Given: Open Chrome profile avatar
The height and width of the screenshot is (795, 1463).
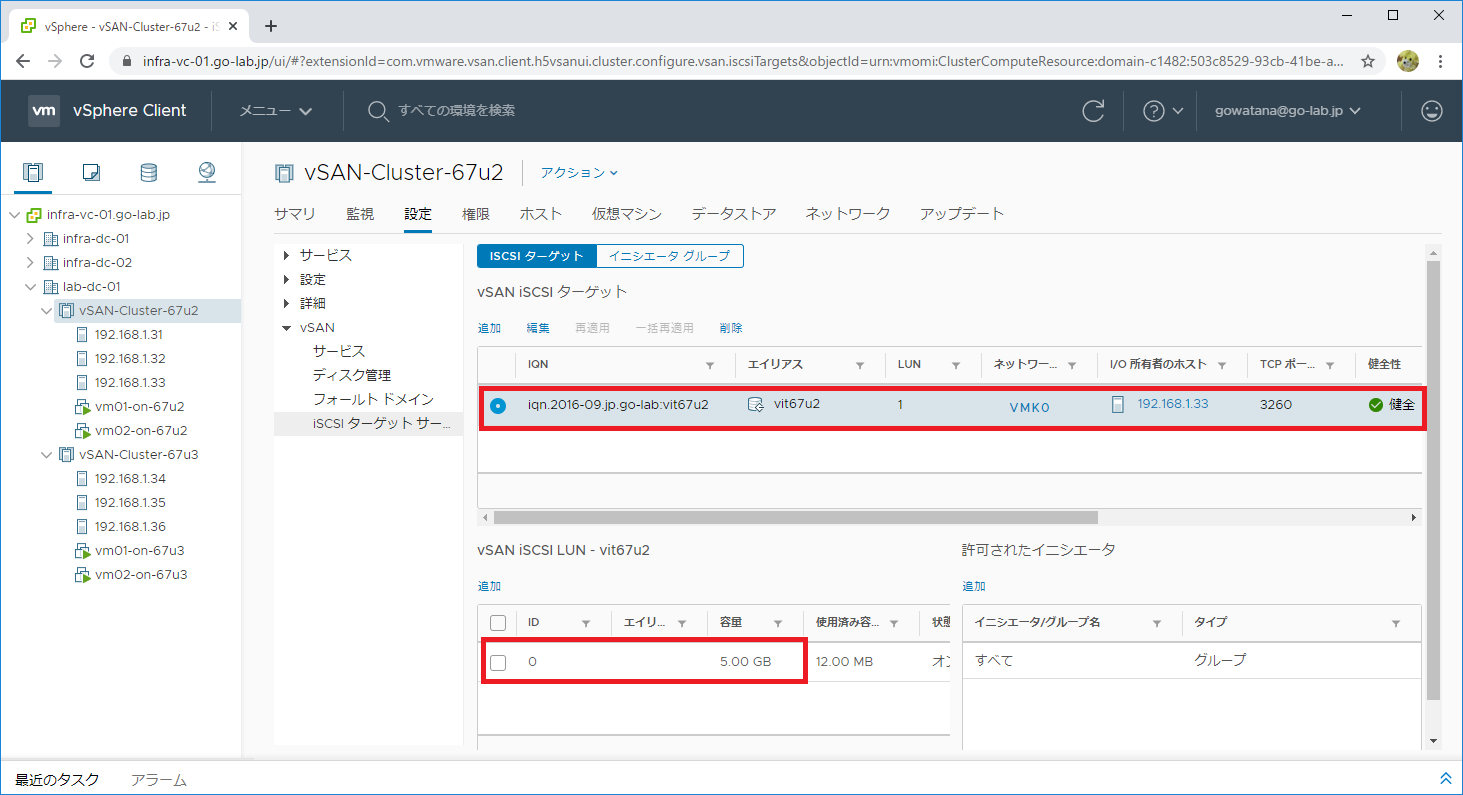Looking at the screenshot, I should pos(1408,61).
